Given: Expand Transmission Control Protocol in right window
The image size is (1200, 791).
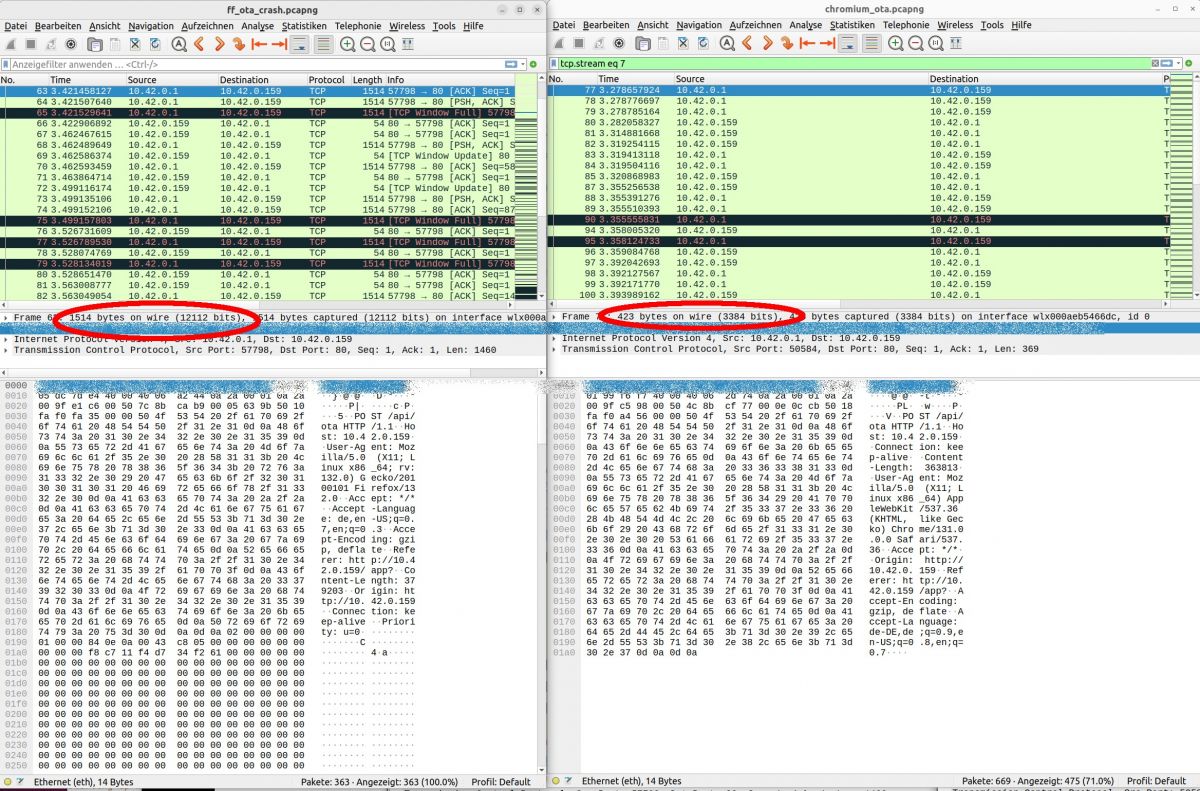Looking at the screenshot, I should [555, 349].
